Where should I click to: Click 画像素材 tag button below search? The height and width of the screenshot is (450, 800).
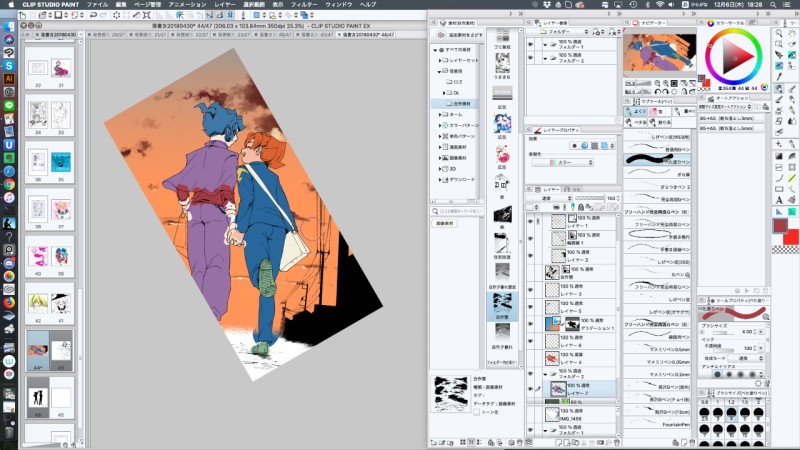[445, 223]
